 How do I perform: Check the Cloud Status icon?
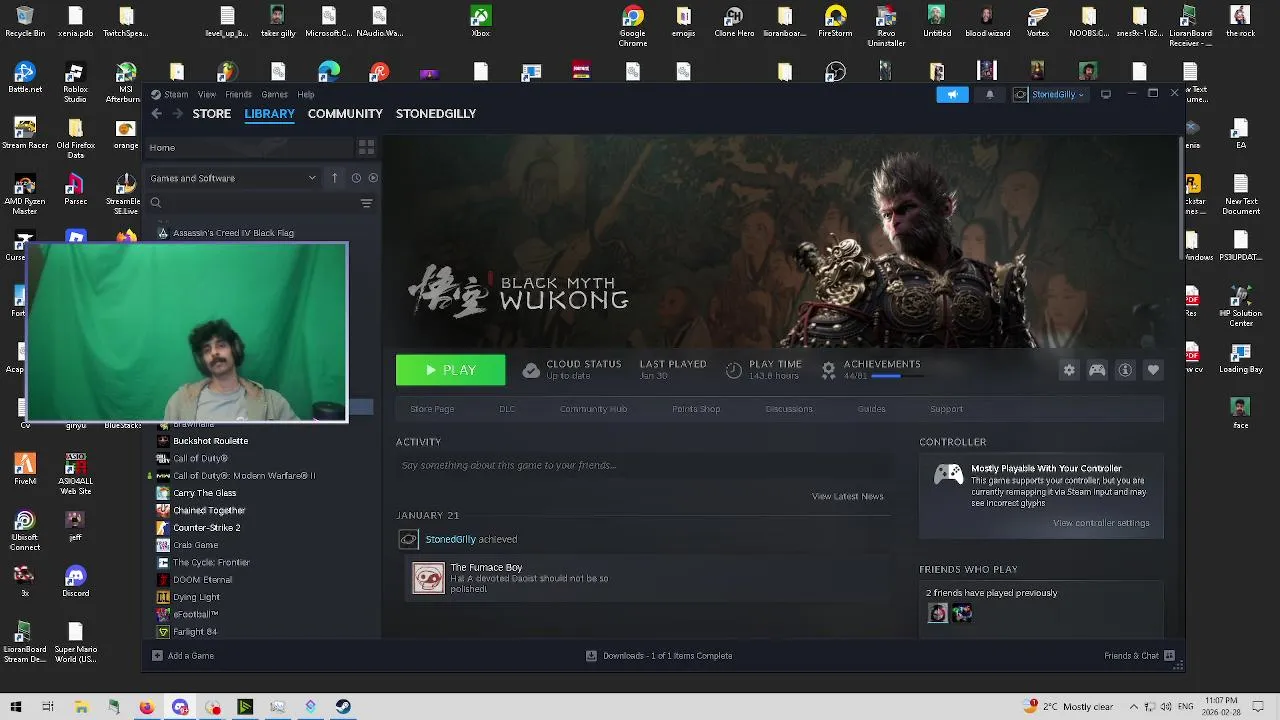pos(531,370)
